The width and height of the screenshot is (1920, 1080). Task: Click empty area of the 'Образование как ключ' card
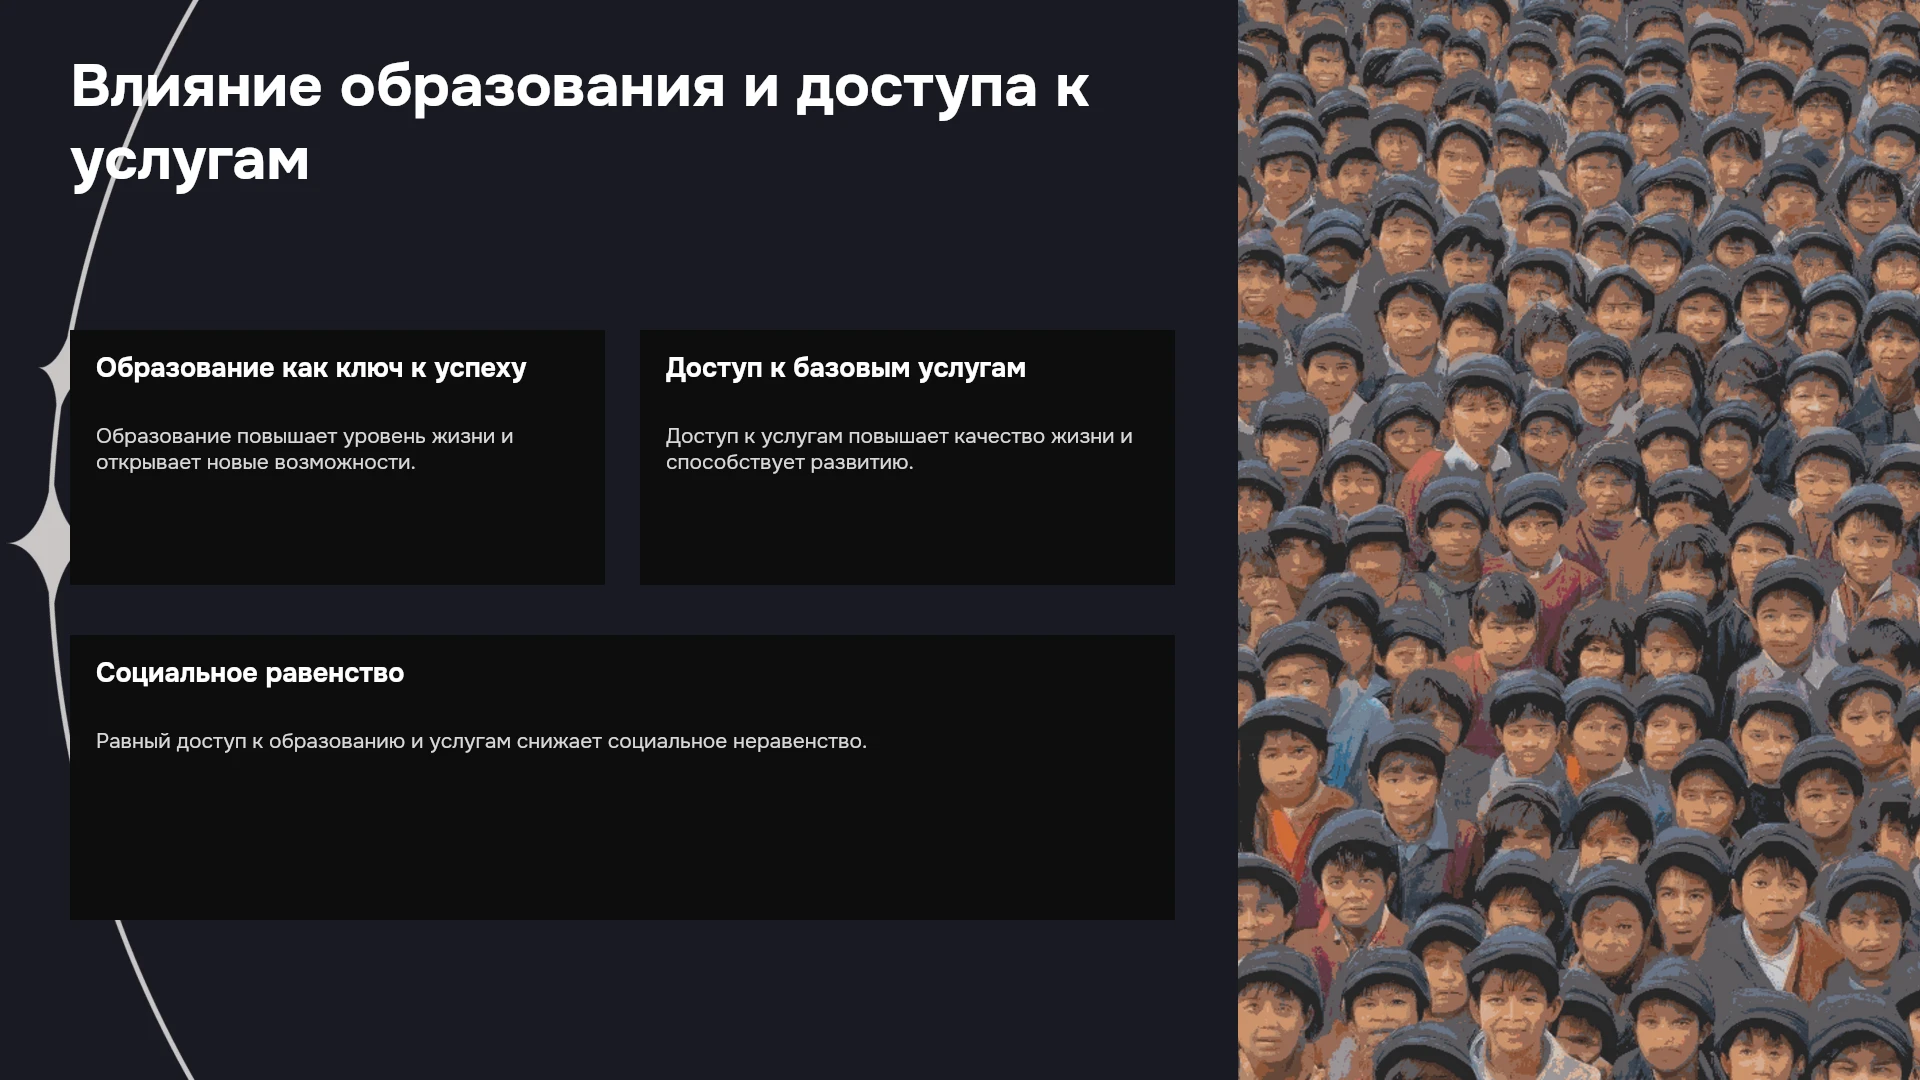[x=337, y=528]
